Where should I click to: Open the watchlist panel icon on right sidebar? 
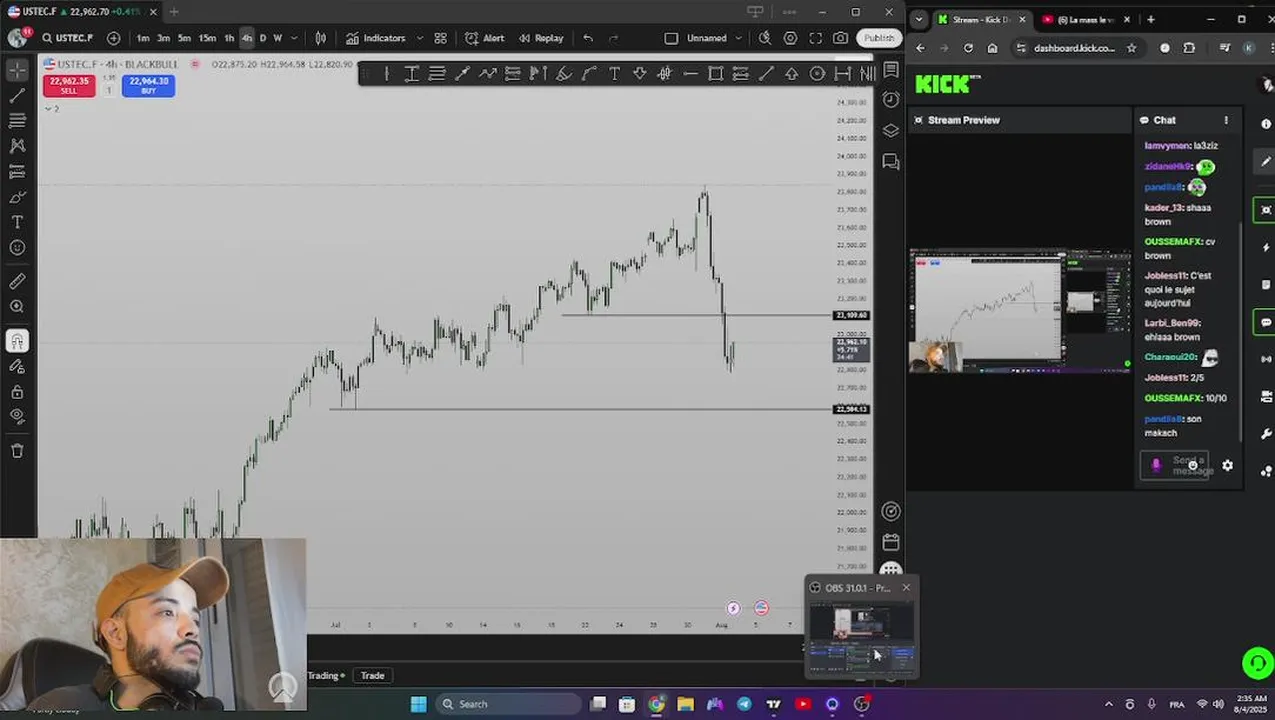(891, 70)
